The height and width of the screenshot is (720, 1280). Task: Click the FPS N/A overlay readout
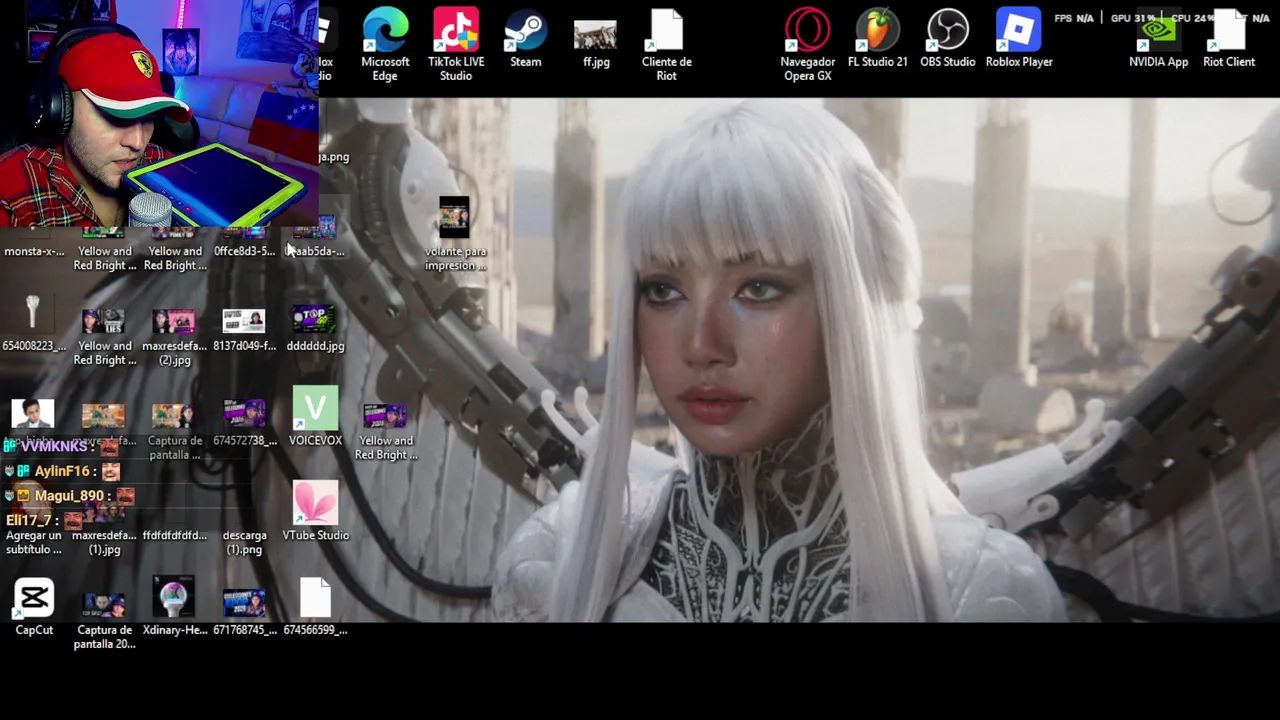pyautogui.click(x=1074, y=18)
